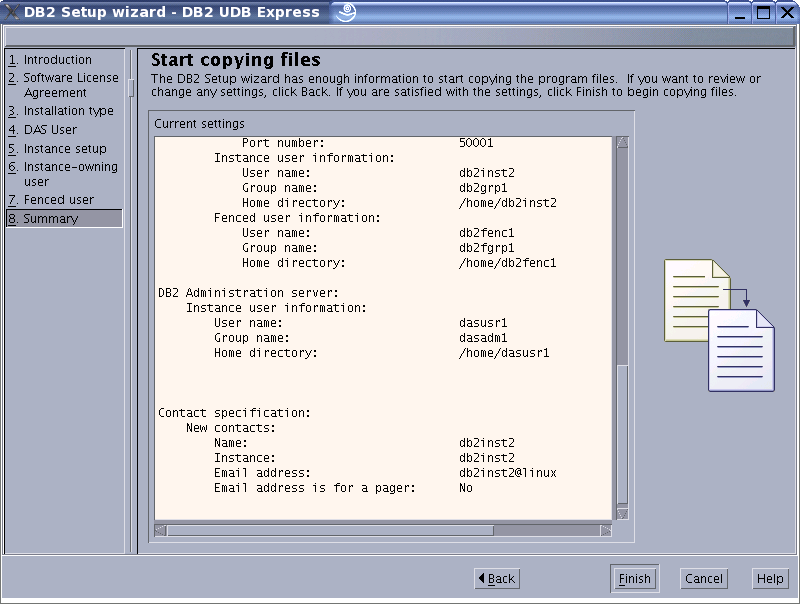The image size is (800, 604).
Task: Go Back to the previous step
Action: click(x=497, y=578)
